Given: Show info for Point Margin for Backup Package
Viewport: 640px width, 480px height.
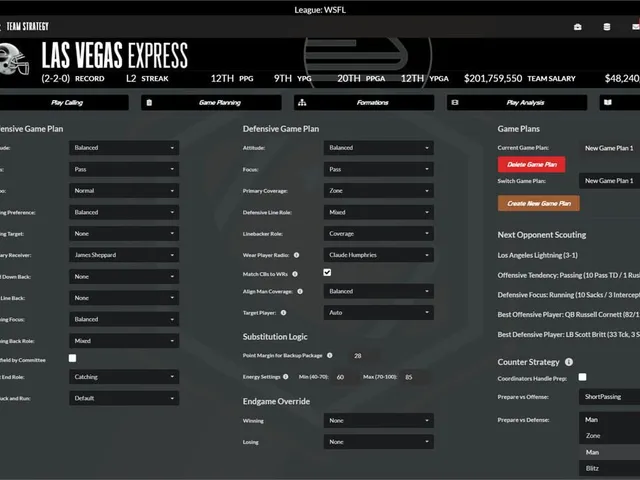Looking at the screenshot, I should [x=330, y=356].
